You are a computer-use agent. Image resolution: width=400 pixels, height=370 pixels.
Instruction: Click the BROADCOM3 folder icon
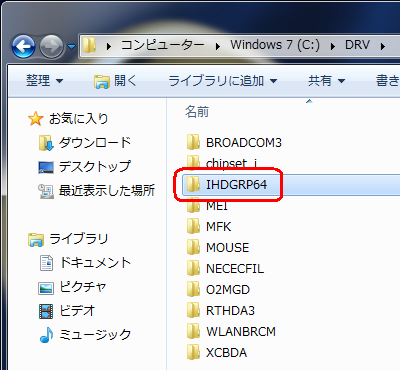(x=193, y=142)
